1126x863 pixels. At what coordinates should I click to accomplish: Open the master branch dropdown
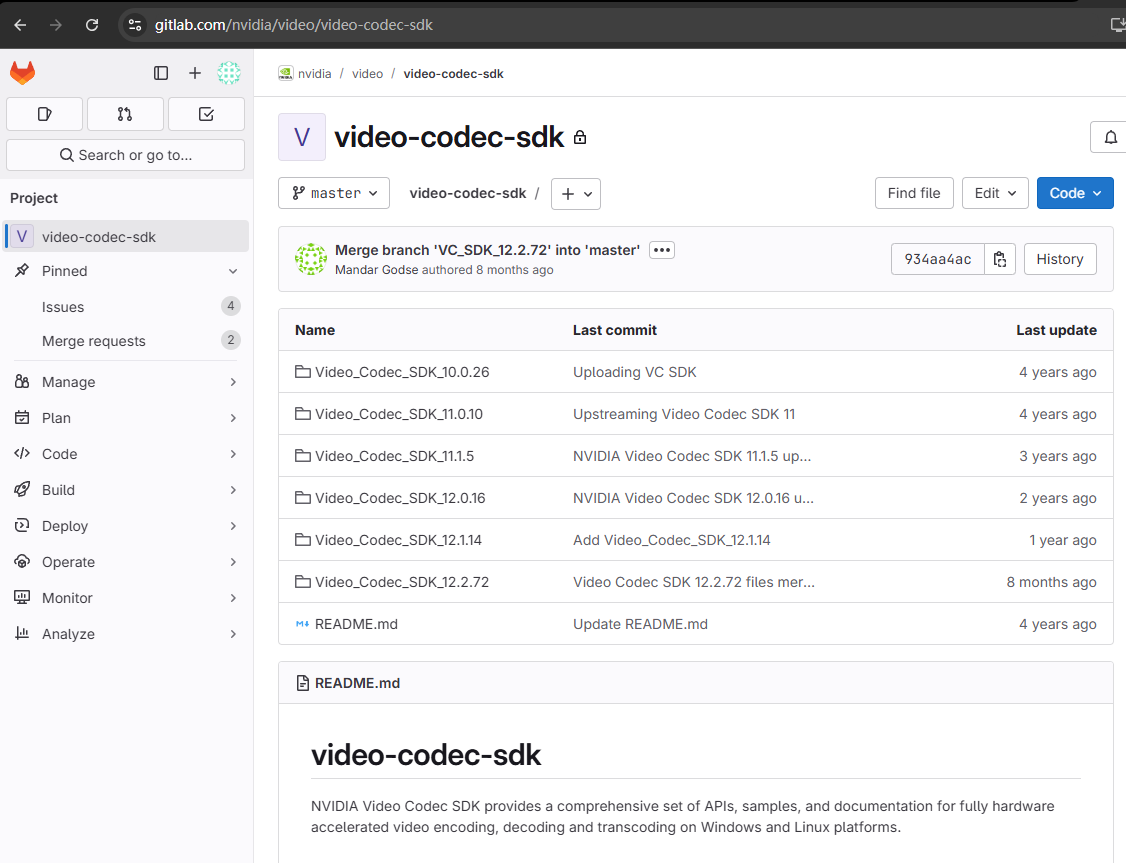pyautogui.click(x=334, y=193)
